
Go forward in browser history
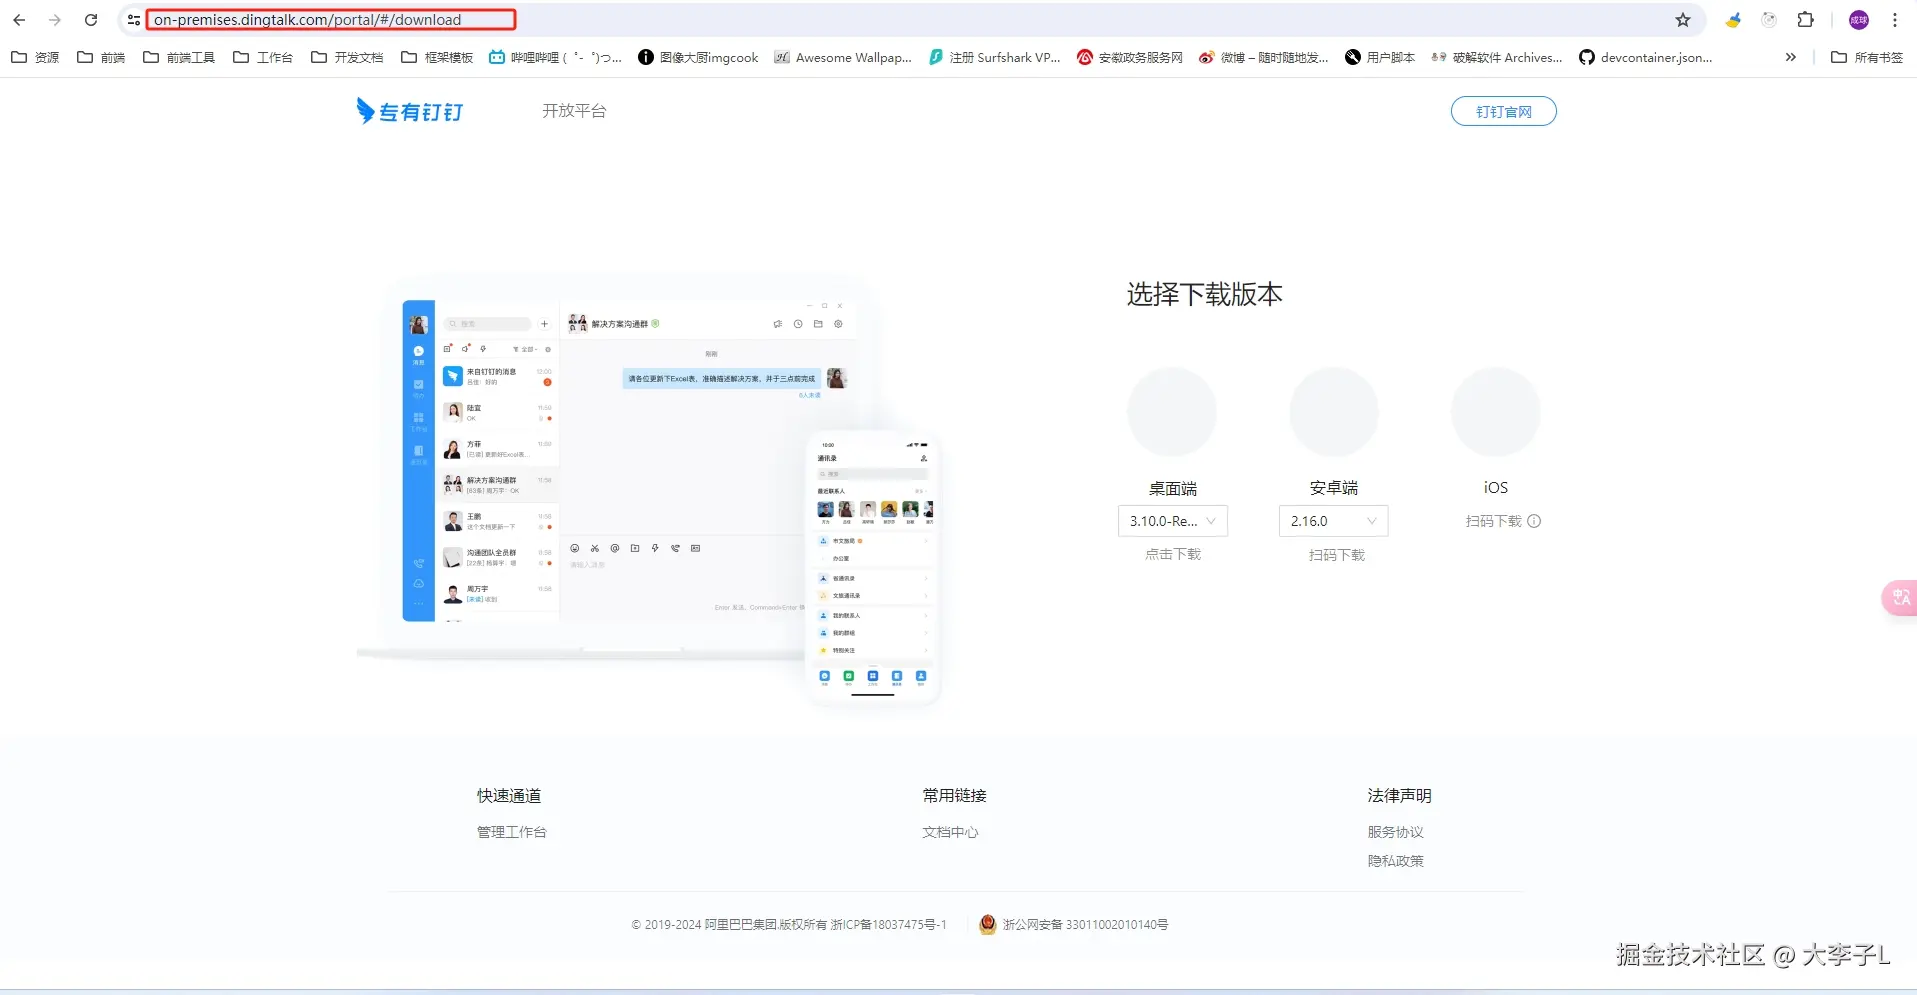55,20
